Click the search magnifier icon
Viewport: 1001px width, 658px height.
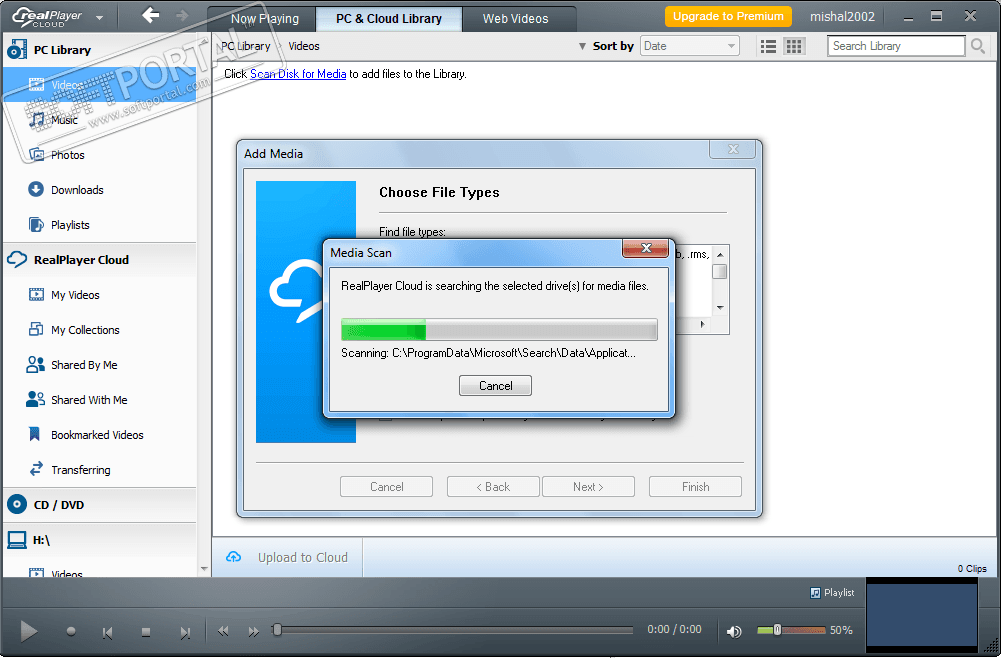tap(977, 46)
